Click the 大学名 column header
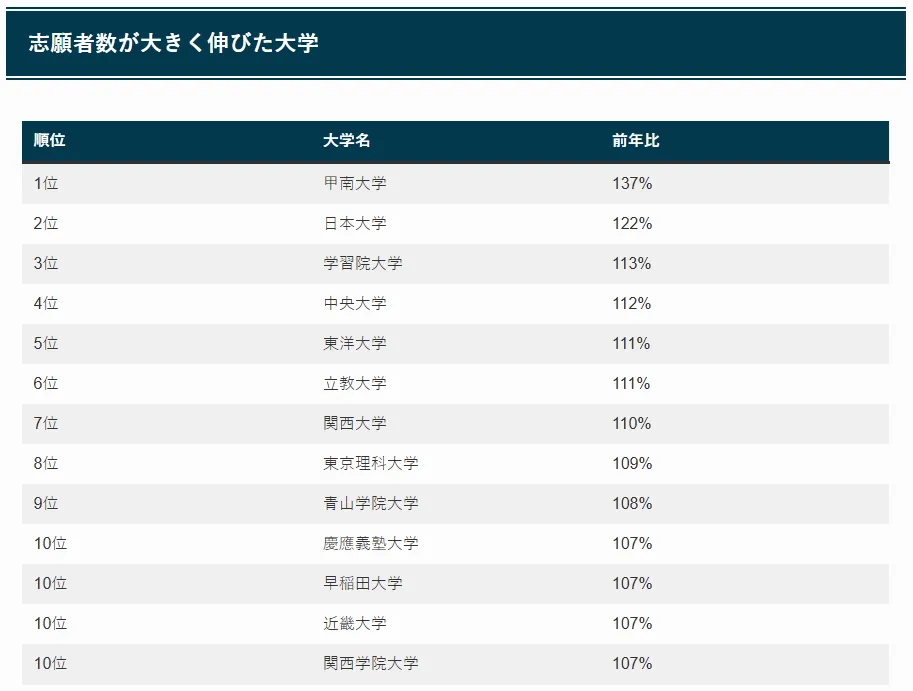Viewport: 913px width, 691px height. coord(346,140)
